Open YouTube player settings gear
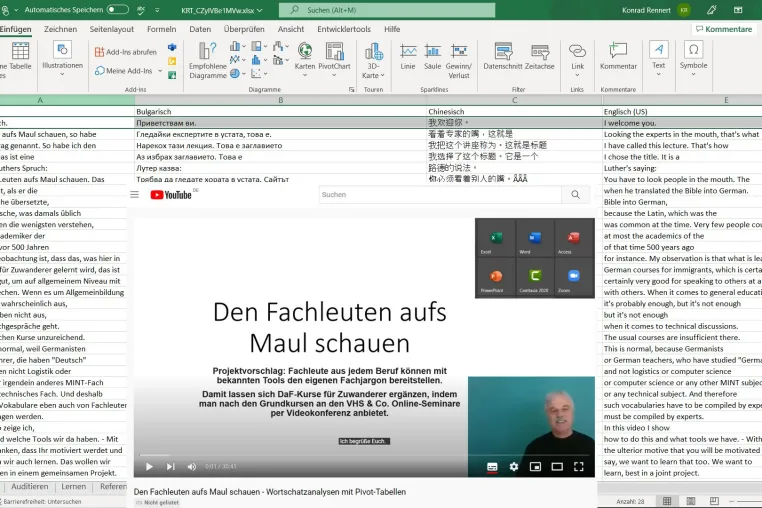This screenshot has width=762, height=508. pyautogui.click(x=514, y=467)
